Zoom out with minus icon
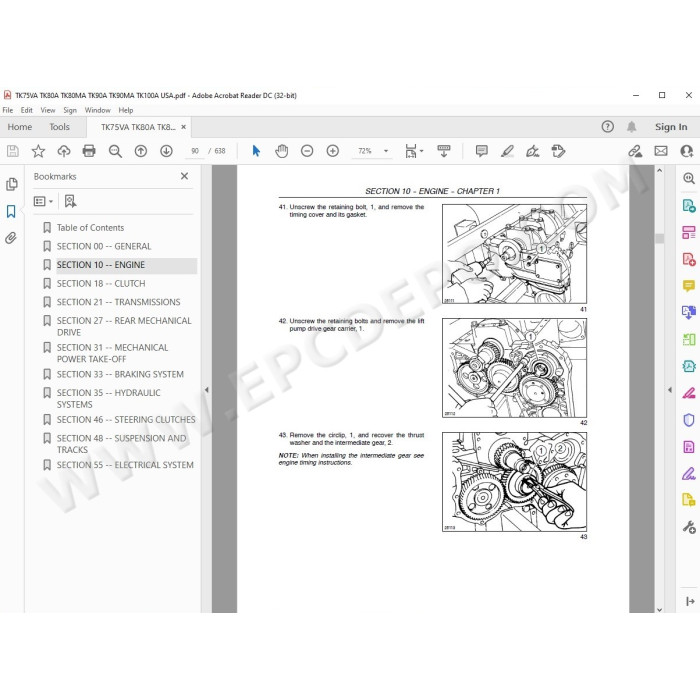This screenshot has width=700, height=700. click(x=307, y=151)
